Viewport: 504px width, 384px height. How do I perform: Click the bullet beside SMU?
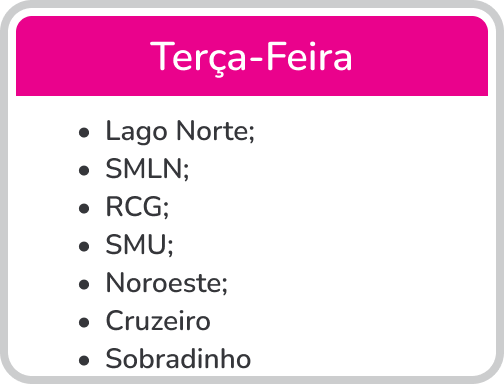[x=84, y=247]
